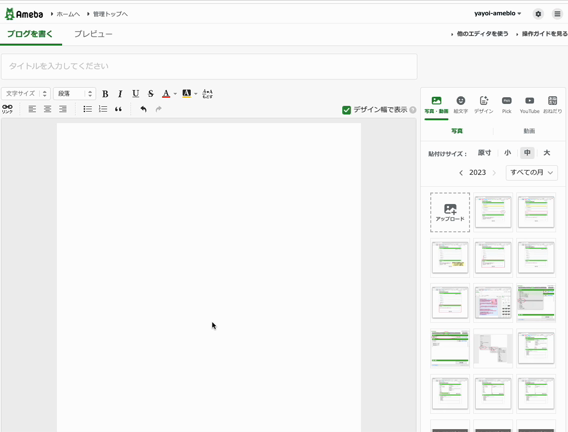568x432 pixels.
Task: Insert a bulleted list
Action: [88, 109]
